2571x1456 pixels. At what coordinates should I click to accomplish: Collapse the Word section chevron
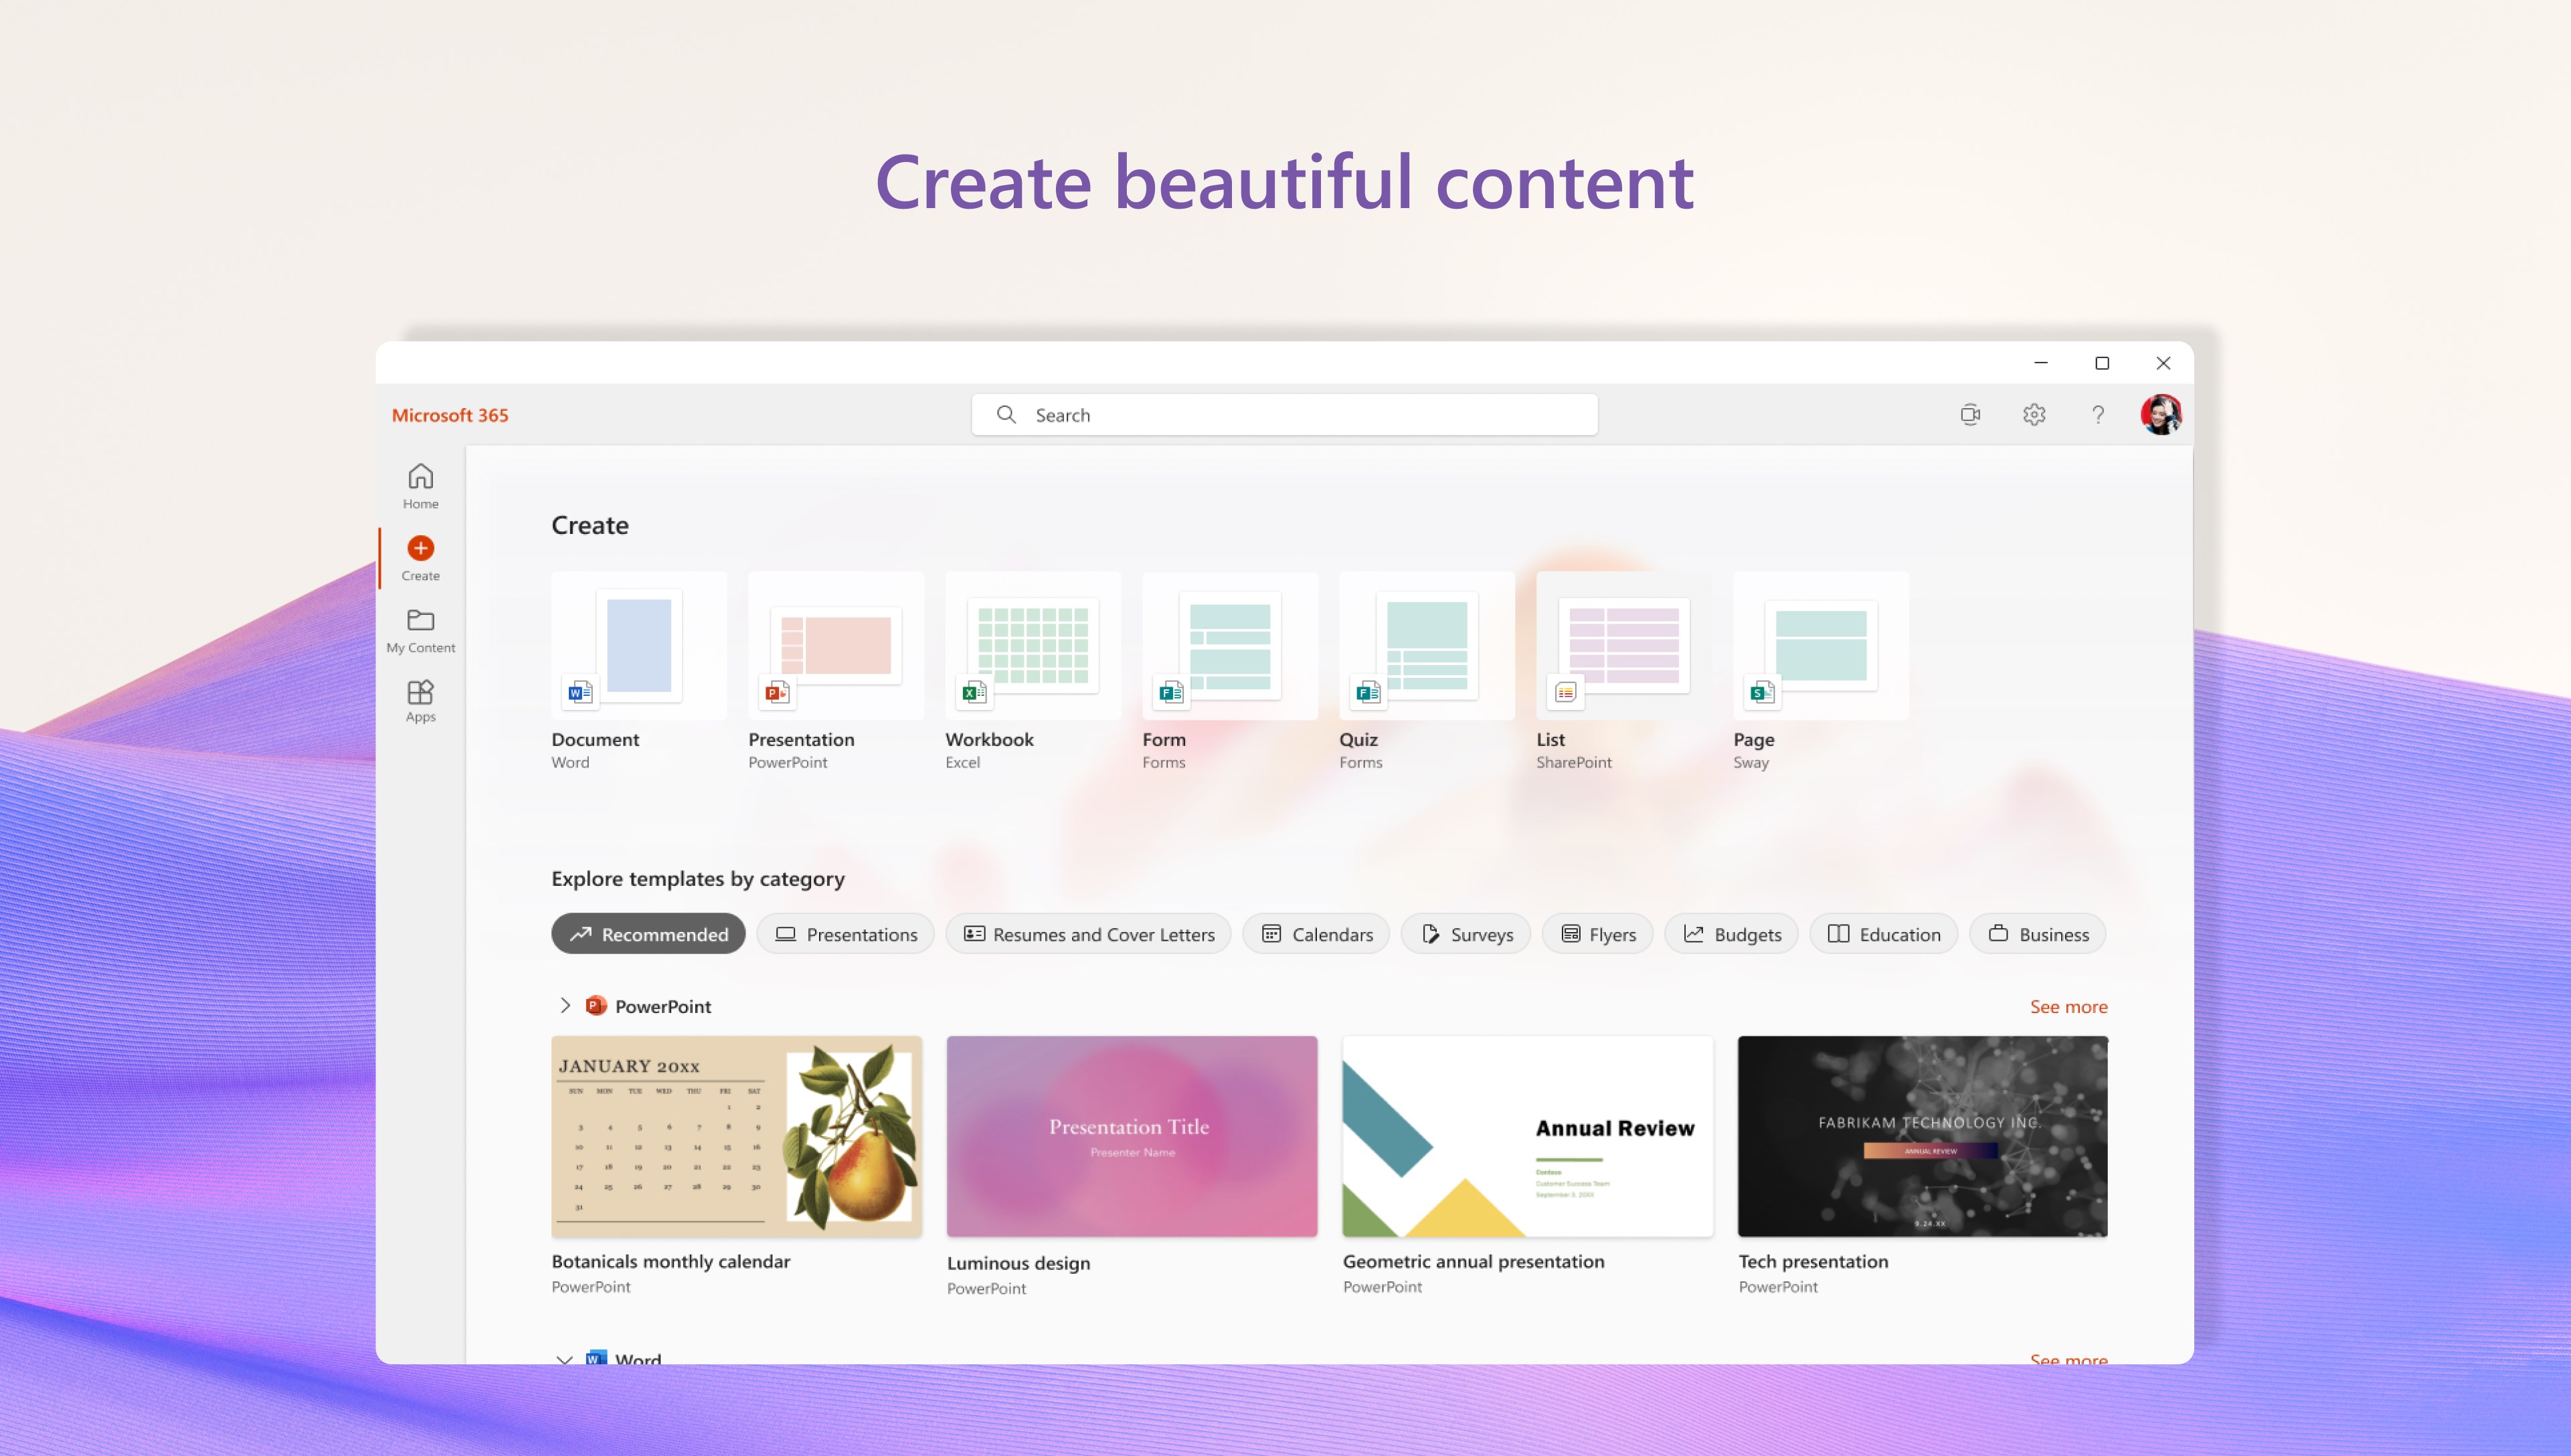coord(565,1359)
